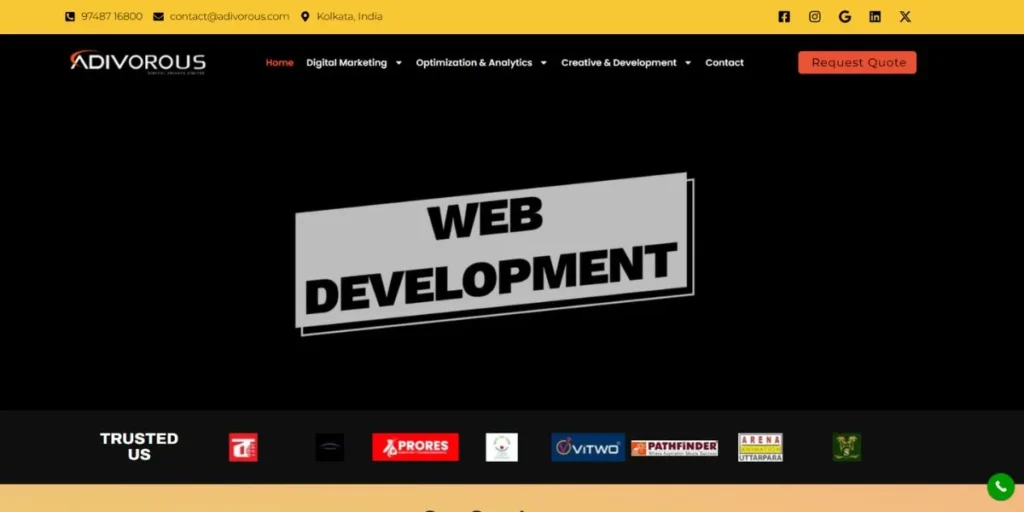Click the Arena Animation Uttarpara logo
Image resolution: width=1024 pixels, height=512 pixels.
760,447
